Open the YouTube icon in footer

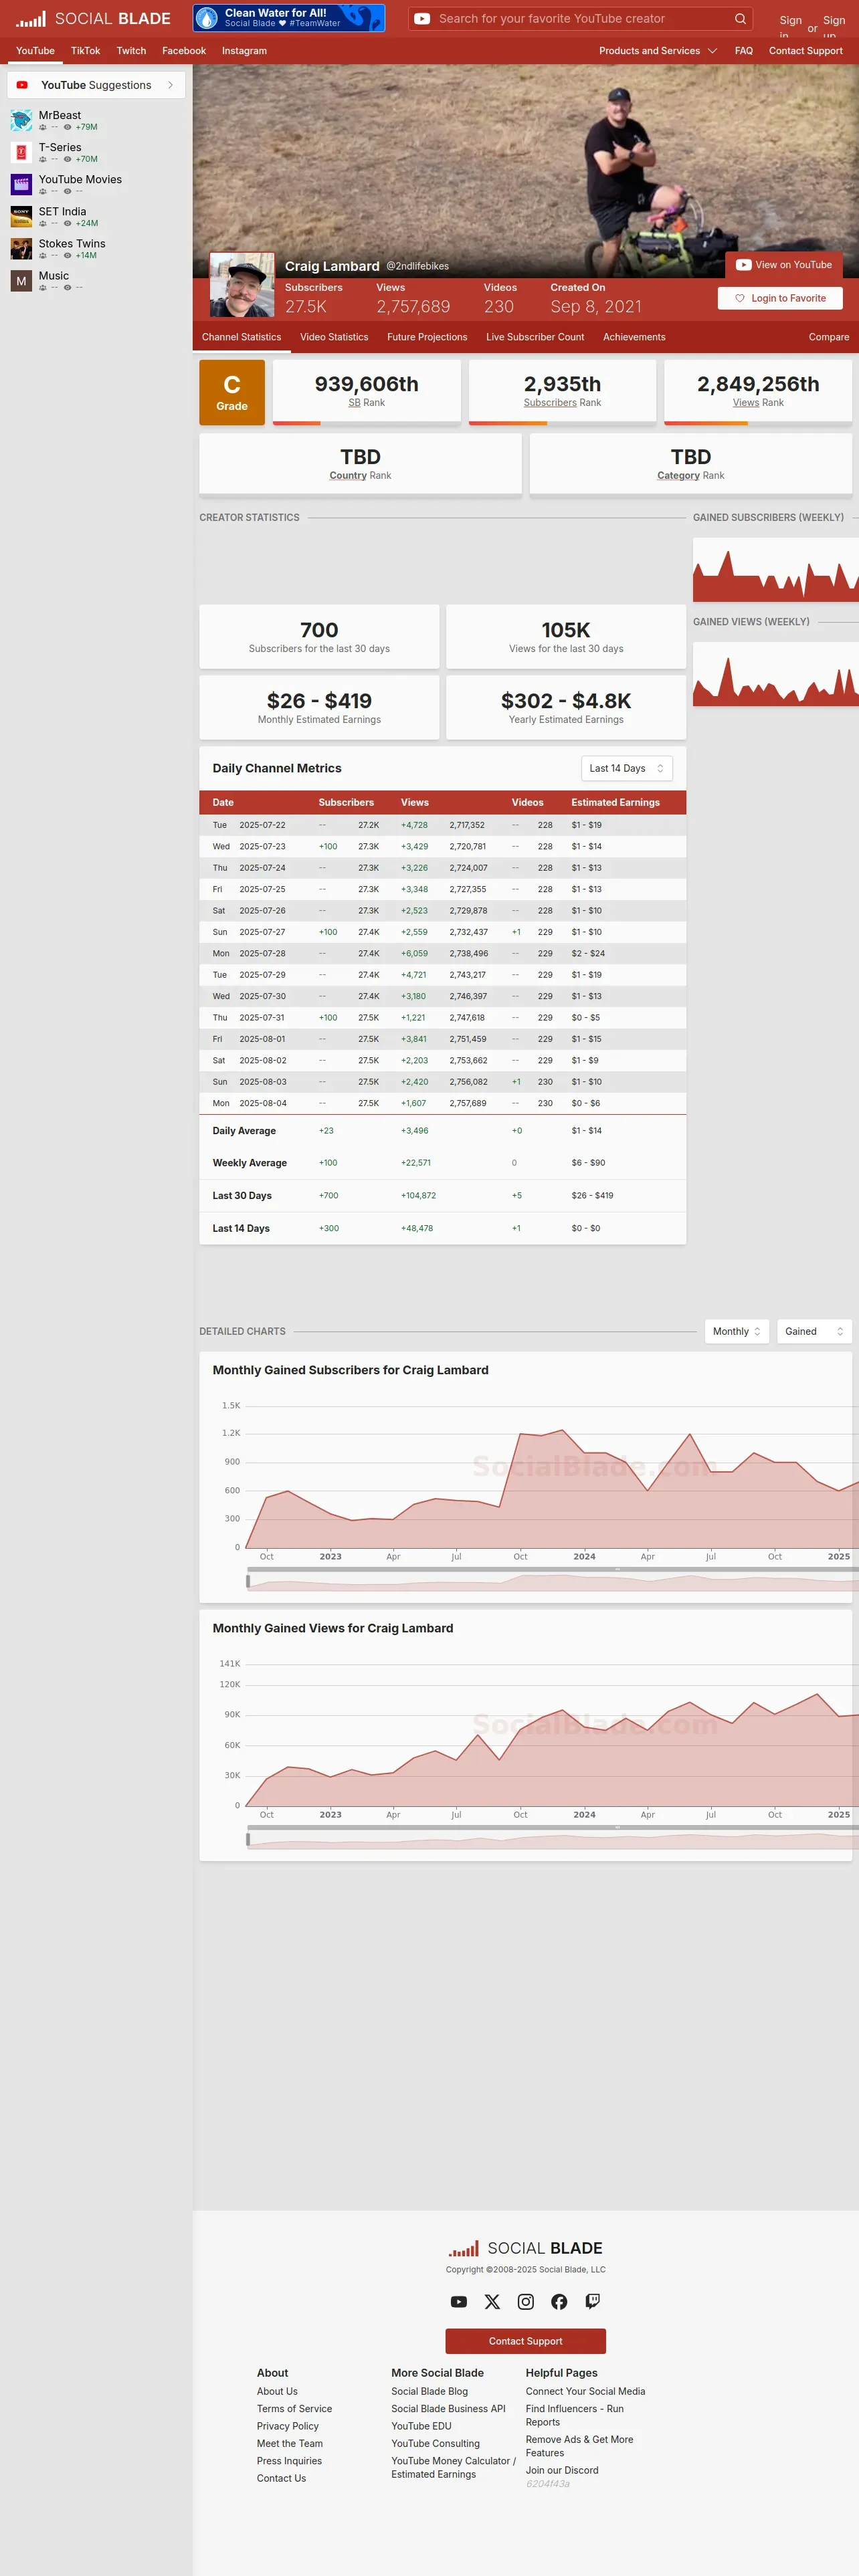click(459, 2301)
